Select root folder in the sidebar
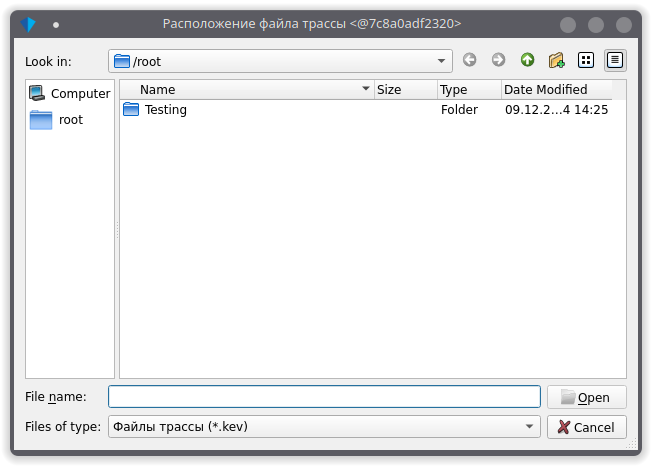Image resolution: width=652 pixels, height=466 pixels. pyautogui.click(x=70, y=120)
